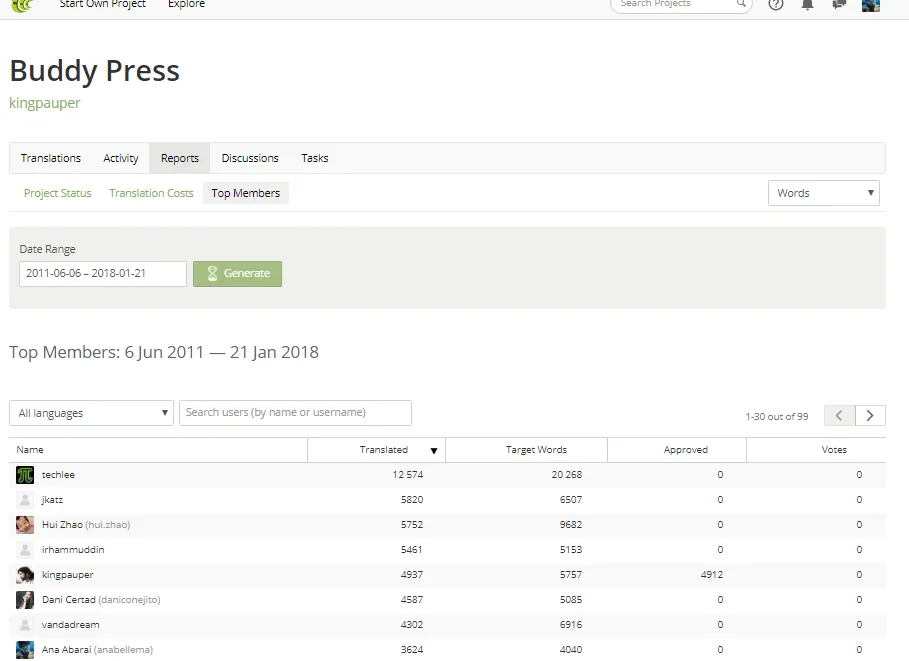The width and height of the screenshot is (909, 661).
Task: Sort by the Votes column header
Action: (834, 450)
